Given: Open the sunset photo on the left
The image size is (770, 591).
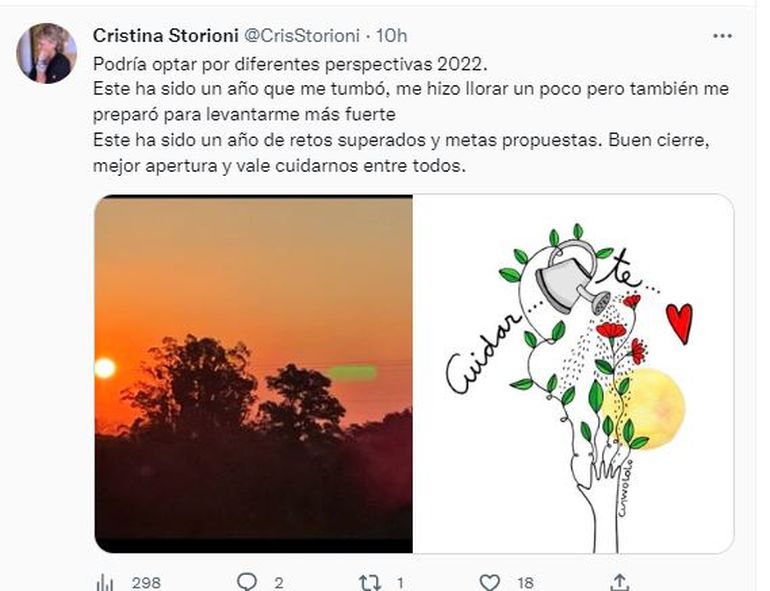Looking at the screenshot, I should 254,373.
